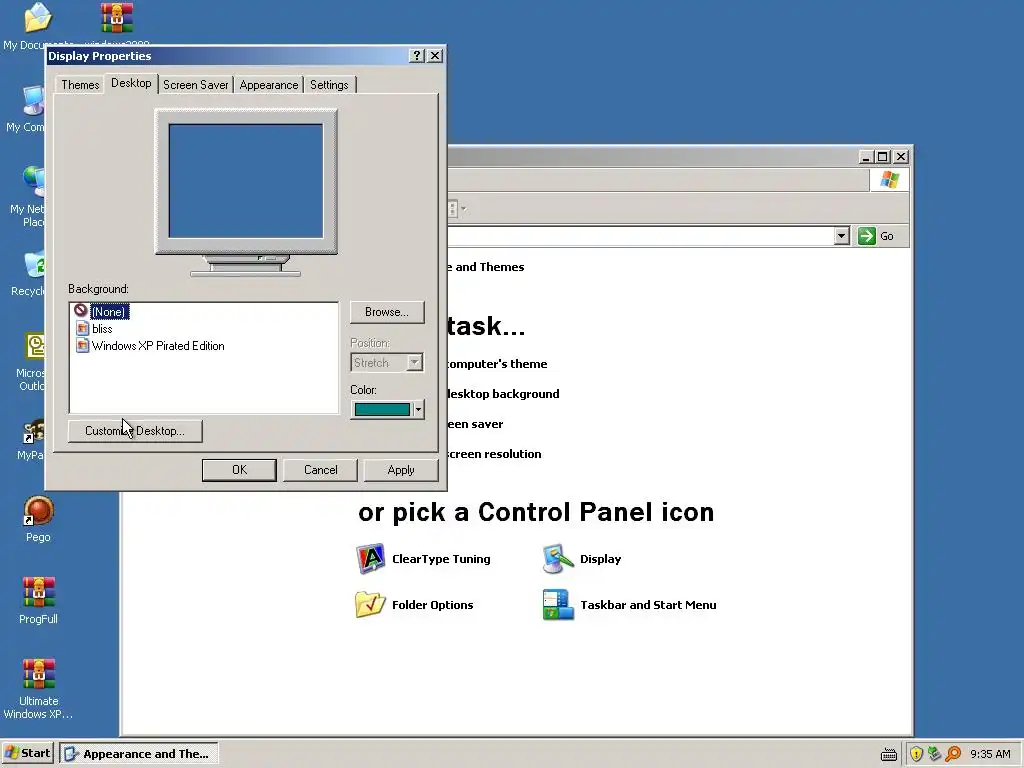Click the Folder Options text link
The height and width of the screenshot is (768, 1024).
[x=432, y=605]
